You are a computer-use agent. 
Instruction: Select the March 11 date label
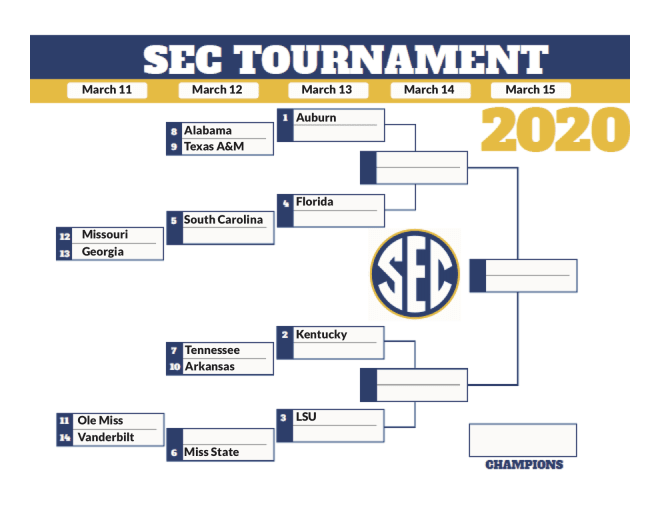tap(107, 90)
